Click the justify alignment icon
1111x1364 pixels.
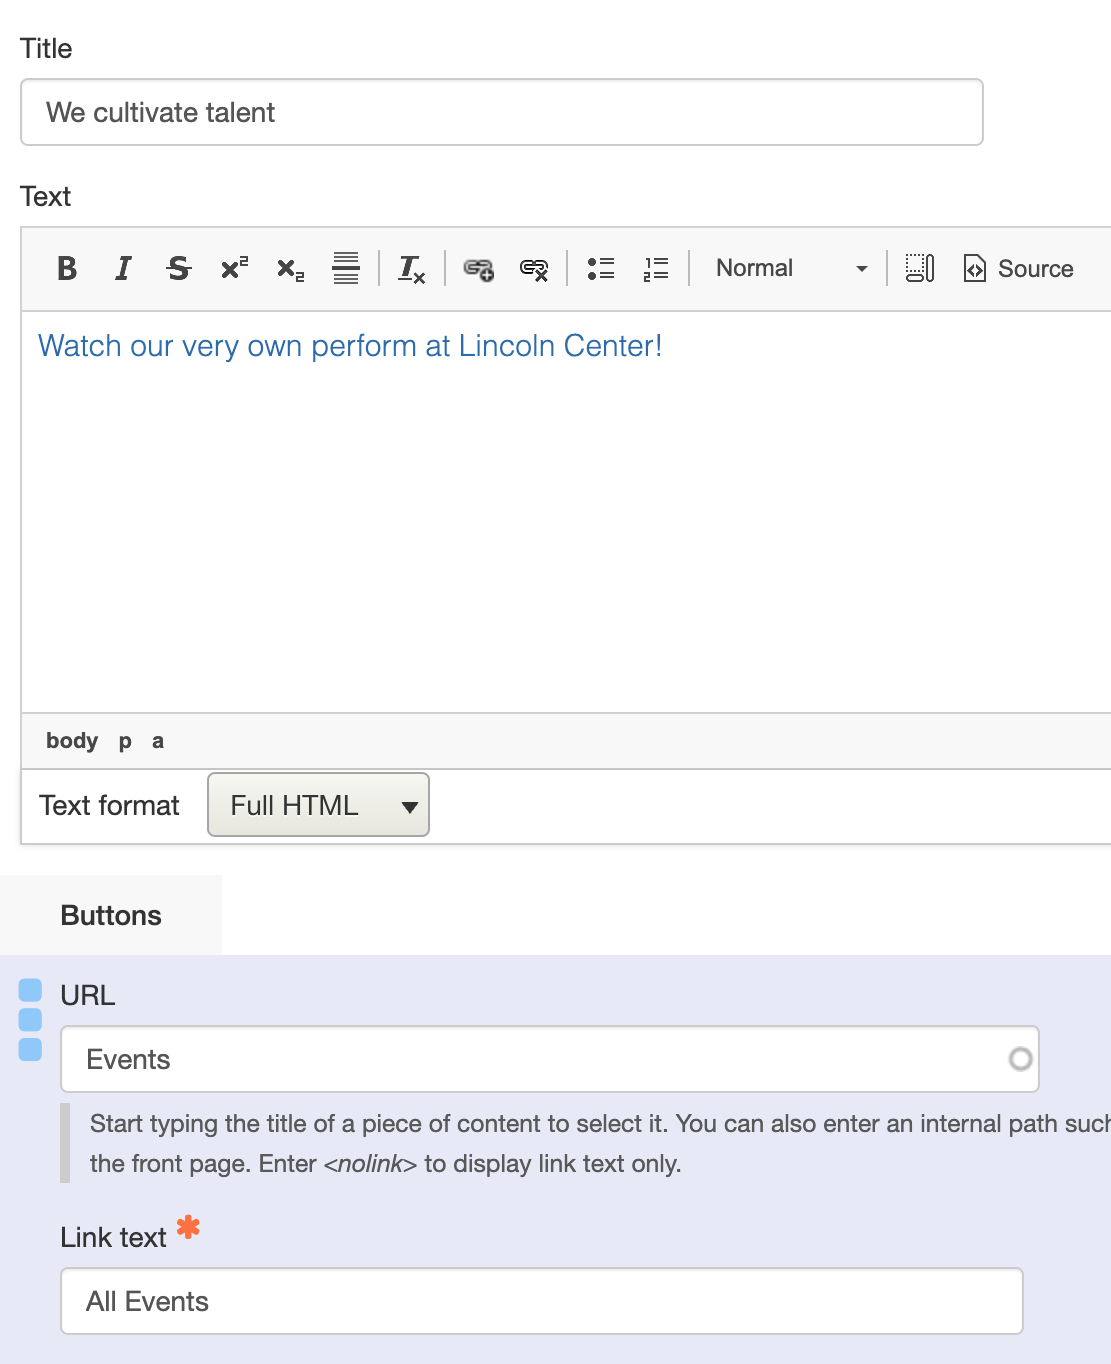pos(346,268)
